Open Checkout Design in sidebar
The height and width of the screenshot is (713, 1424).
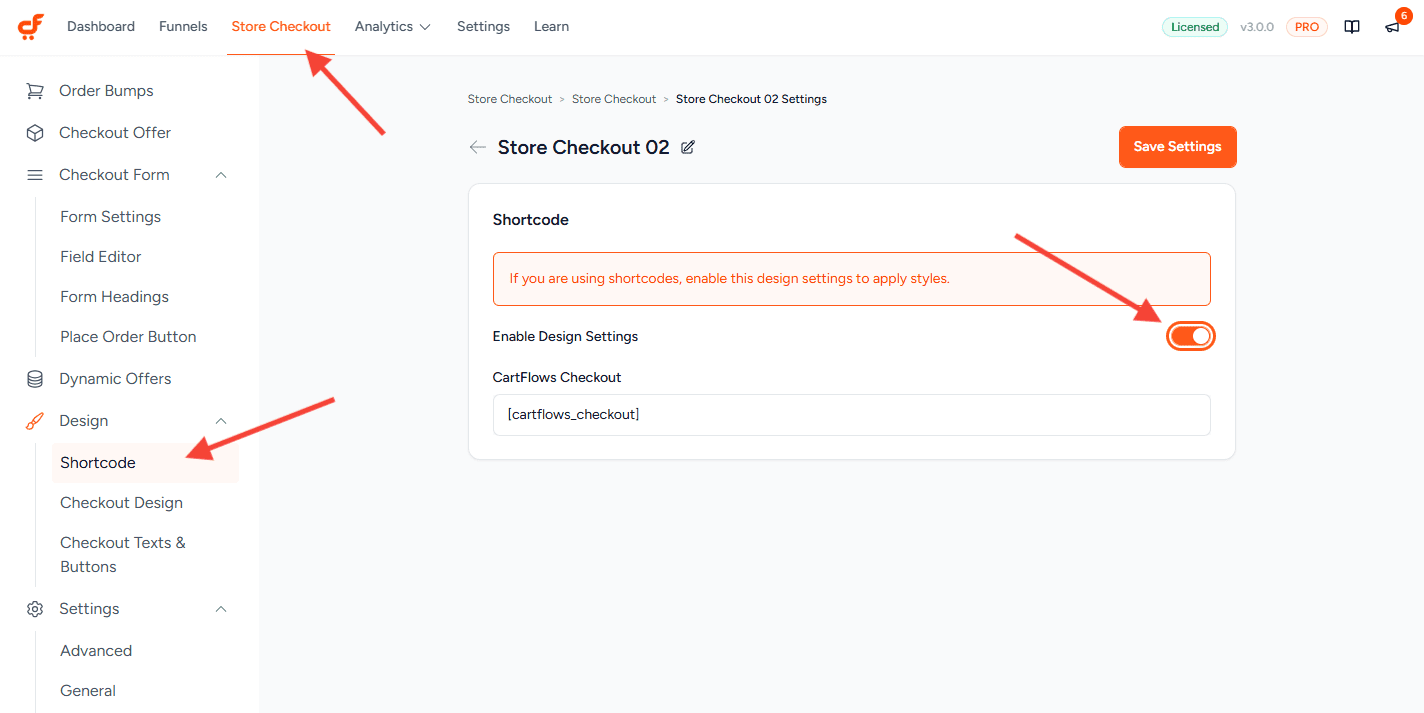tap(121, 503)
